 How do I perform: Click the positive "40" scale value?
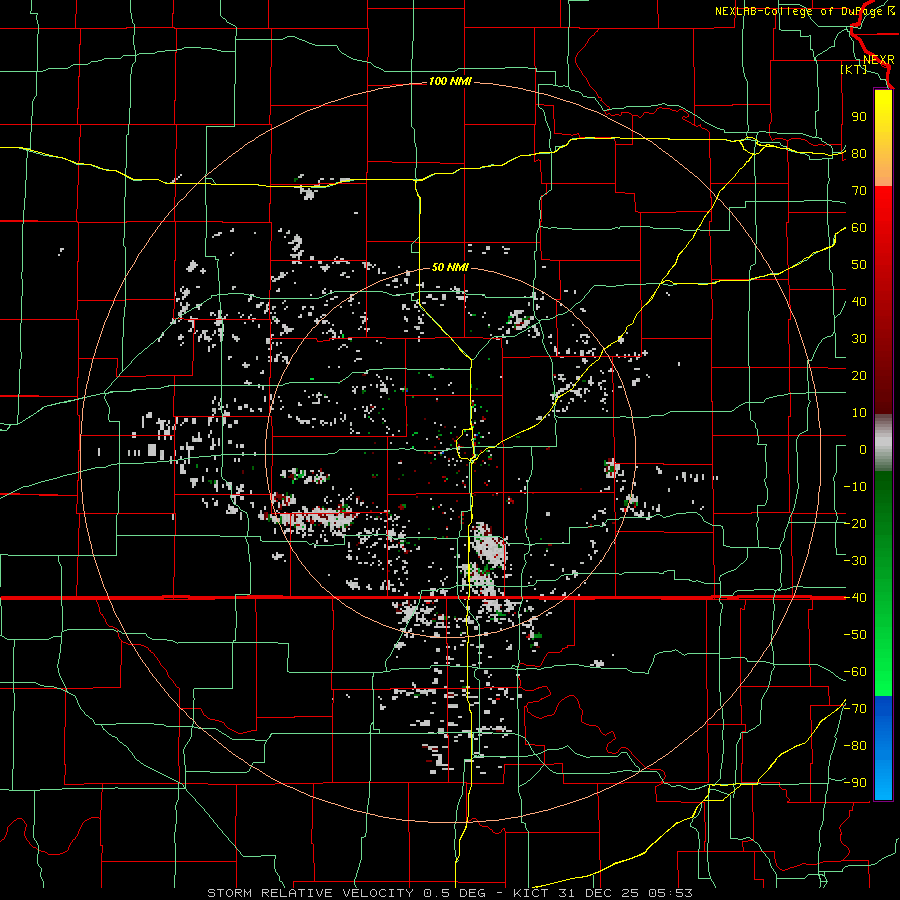(x=859, y=301)
